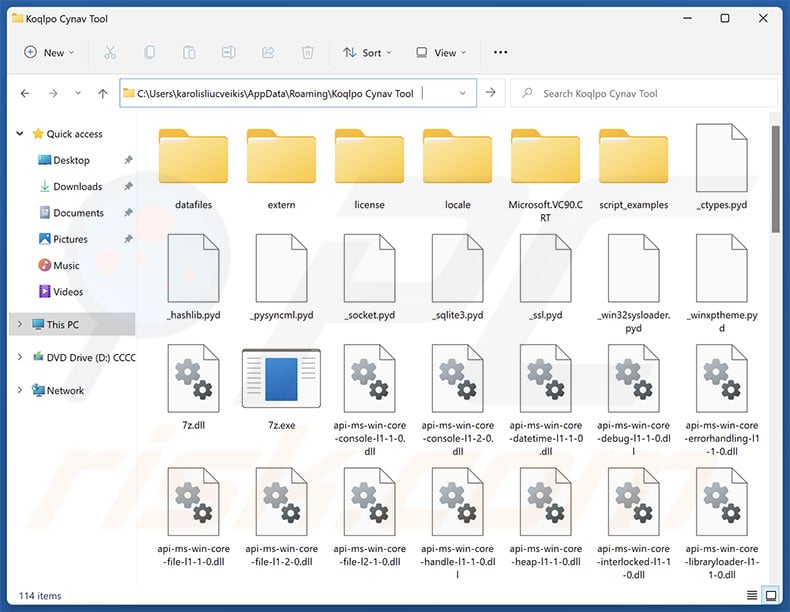Open the New dropdown menu

(x=49, y=52)
